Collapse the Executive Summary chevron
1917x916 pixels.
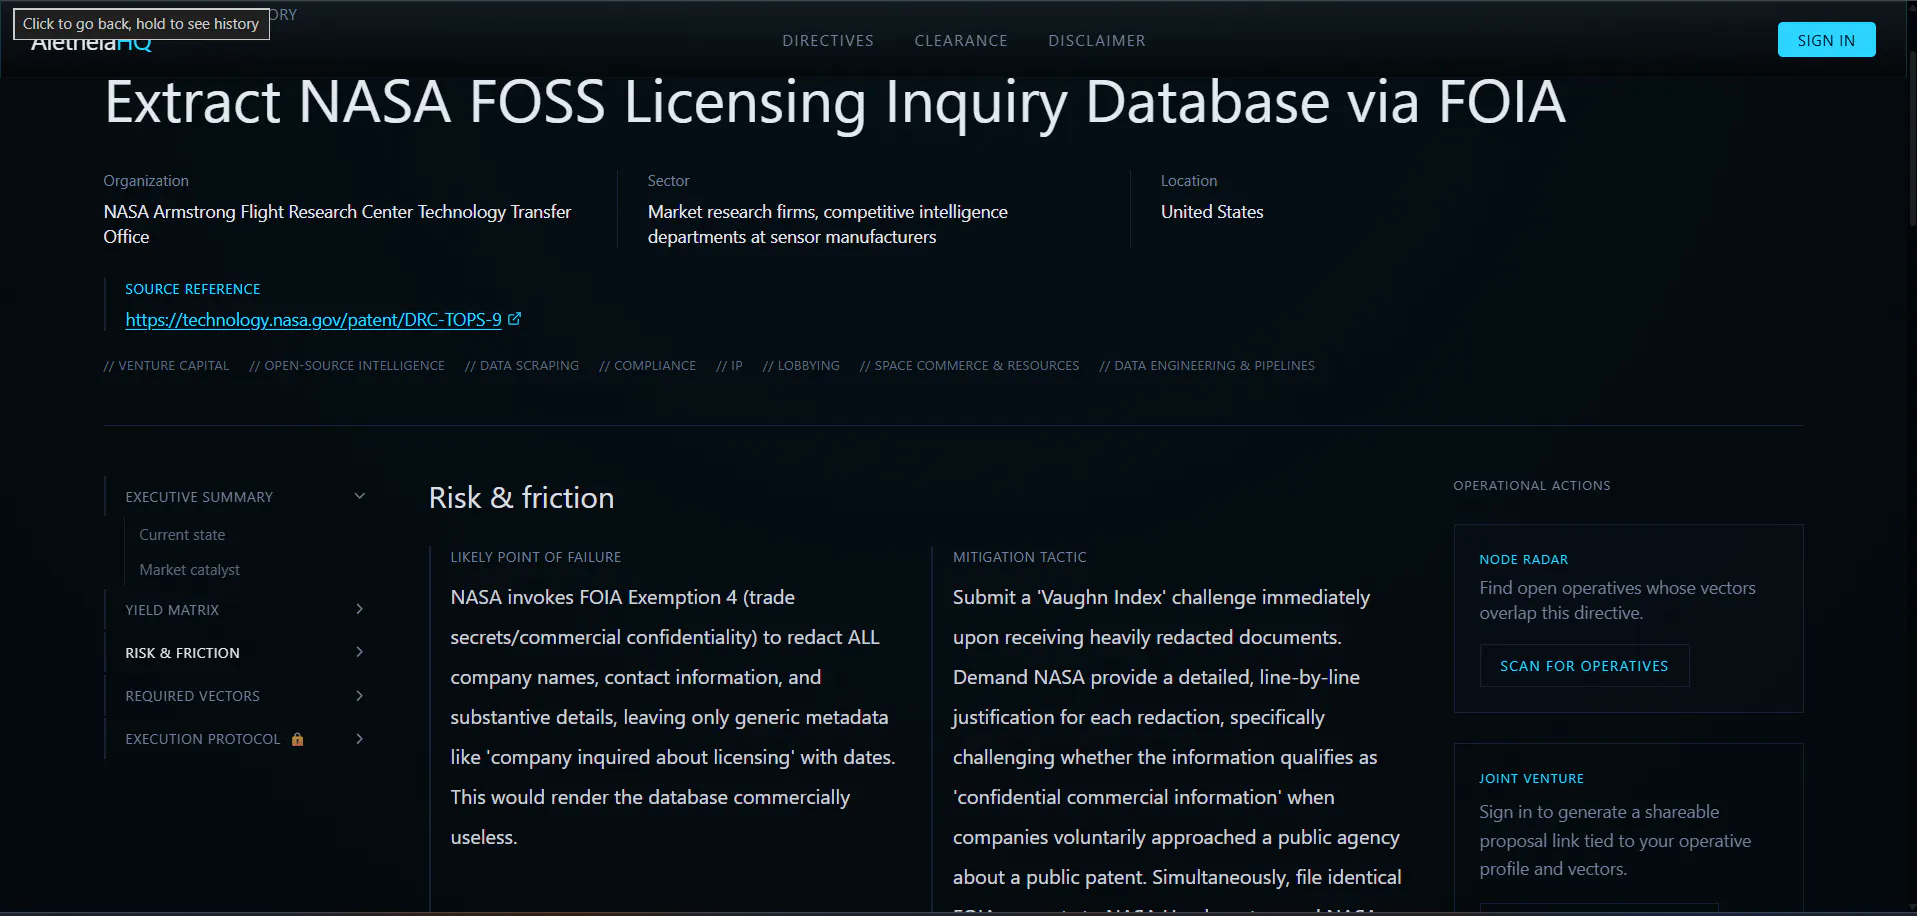click(x=360, y=496)
